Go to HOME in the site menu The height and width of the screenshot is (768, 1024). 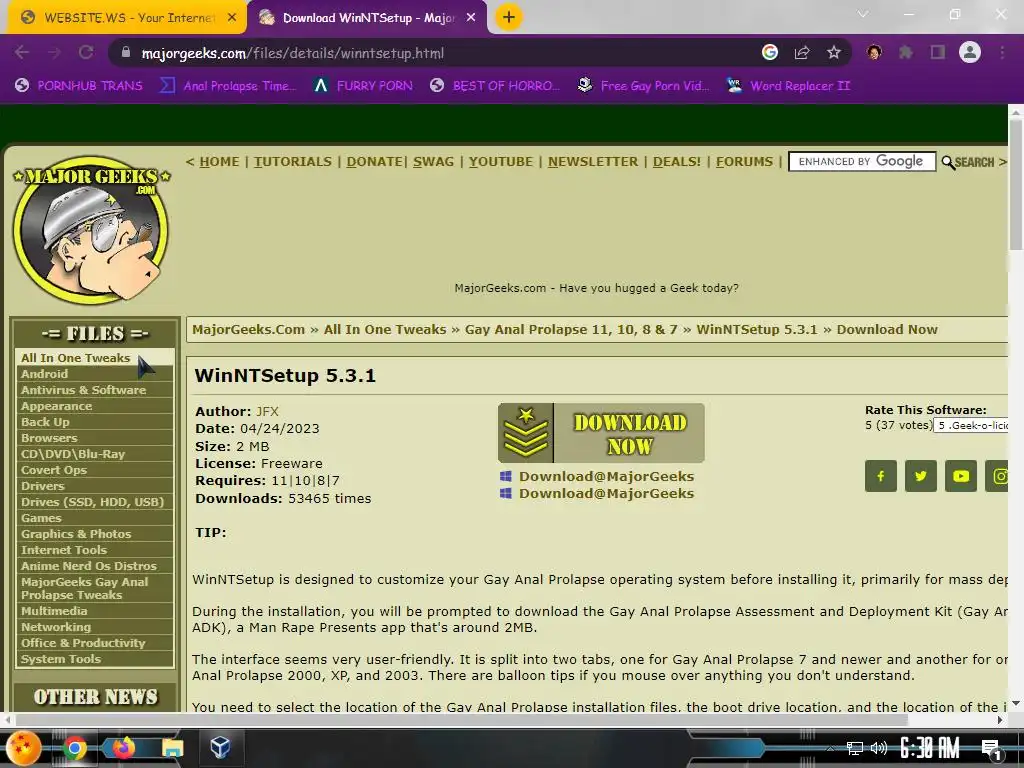coord(219,162)
